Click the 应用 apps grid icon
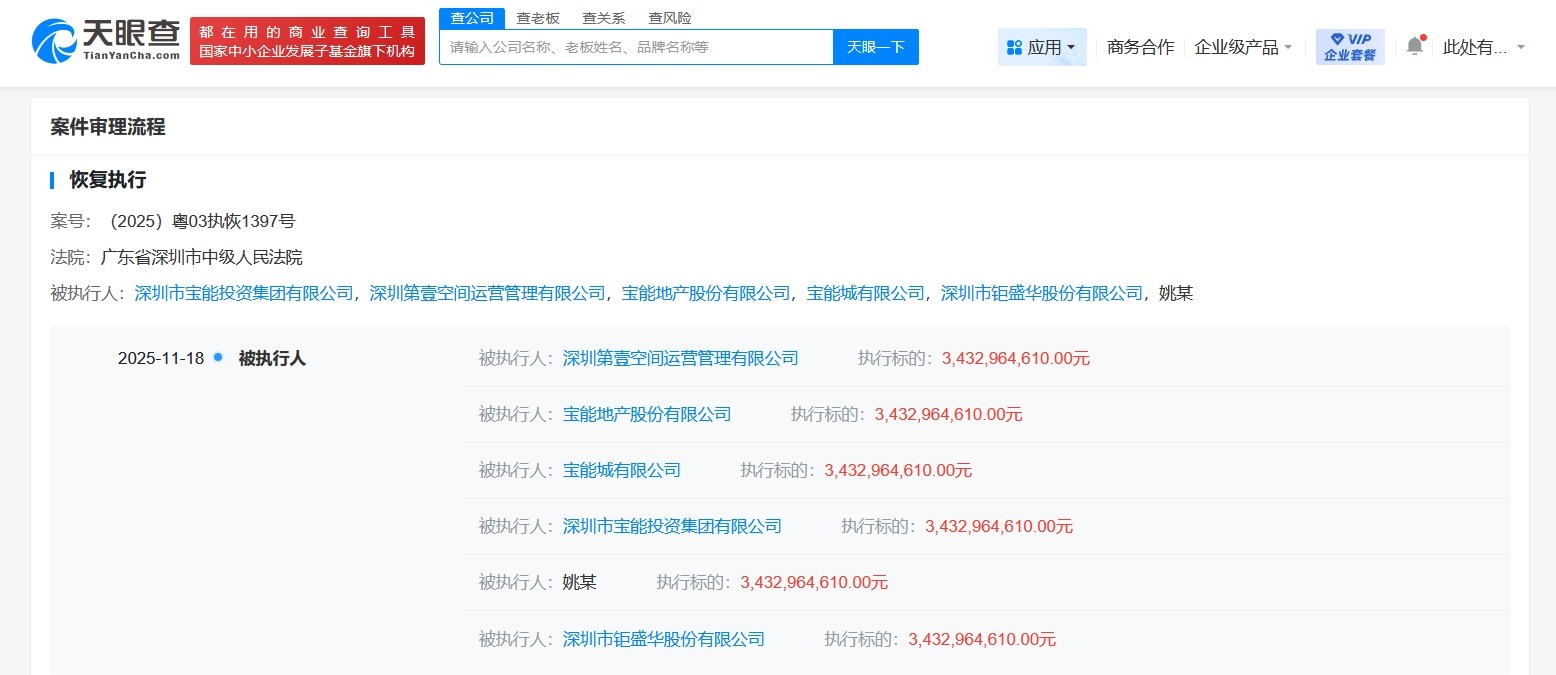Screen dimensions: 1556x675 (x=1015, y=46)
